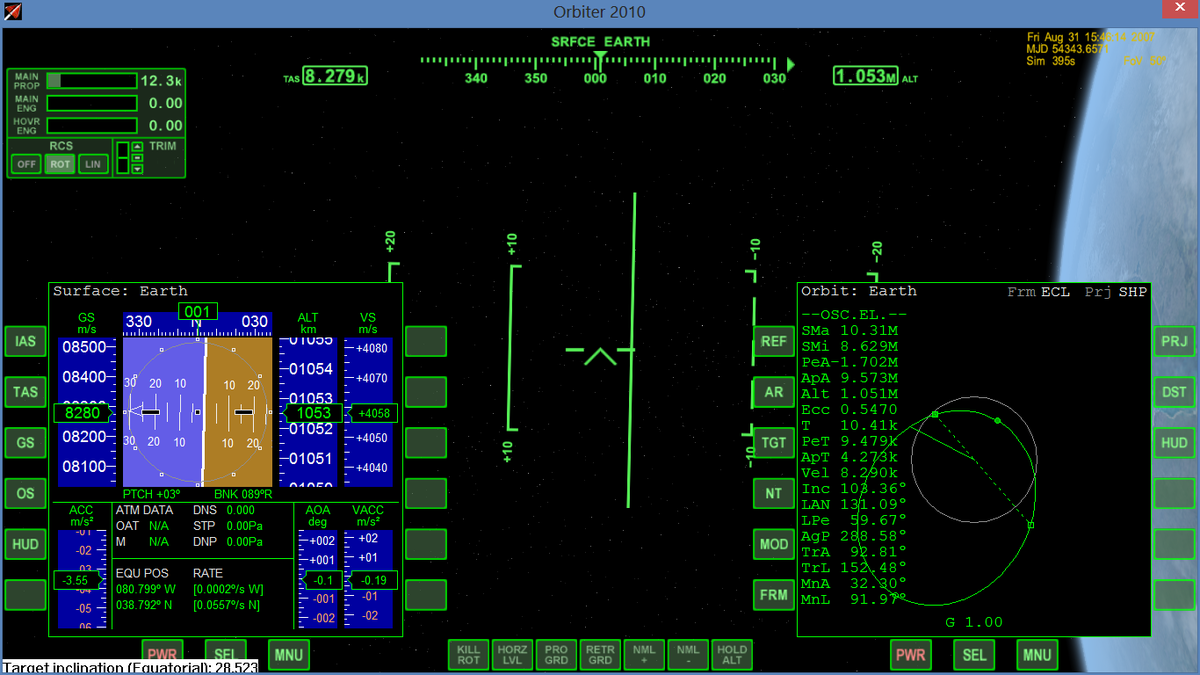Click TGT on the Orbit MFD
1200x675 pixels.
point(773,443)
